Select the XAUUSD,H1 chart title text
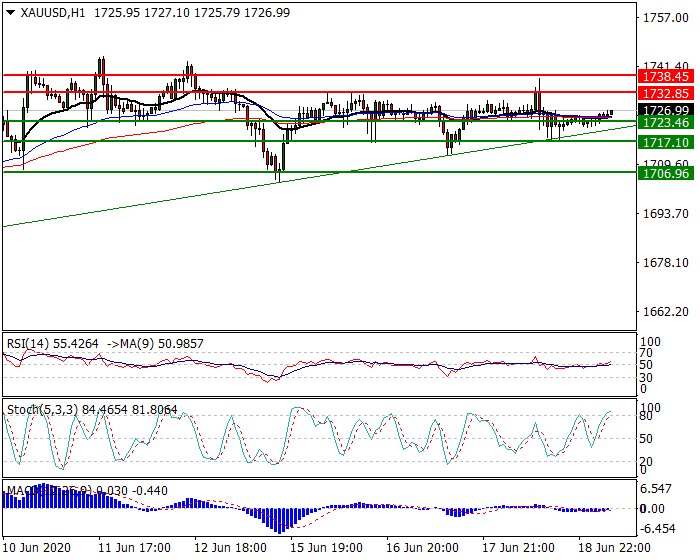Image resolution: width=700 pixels, height=560 pixels. (53, 13)
